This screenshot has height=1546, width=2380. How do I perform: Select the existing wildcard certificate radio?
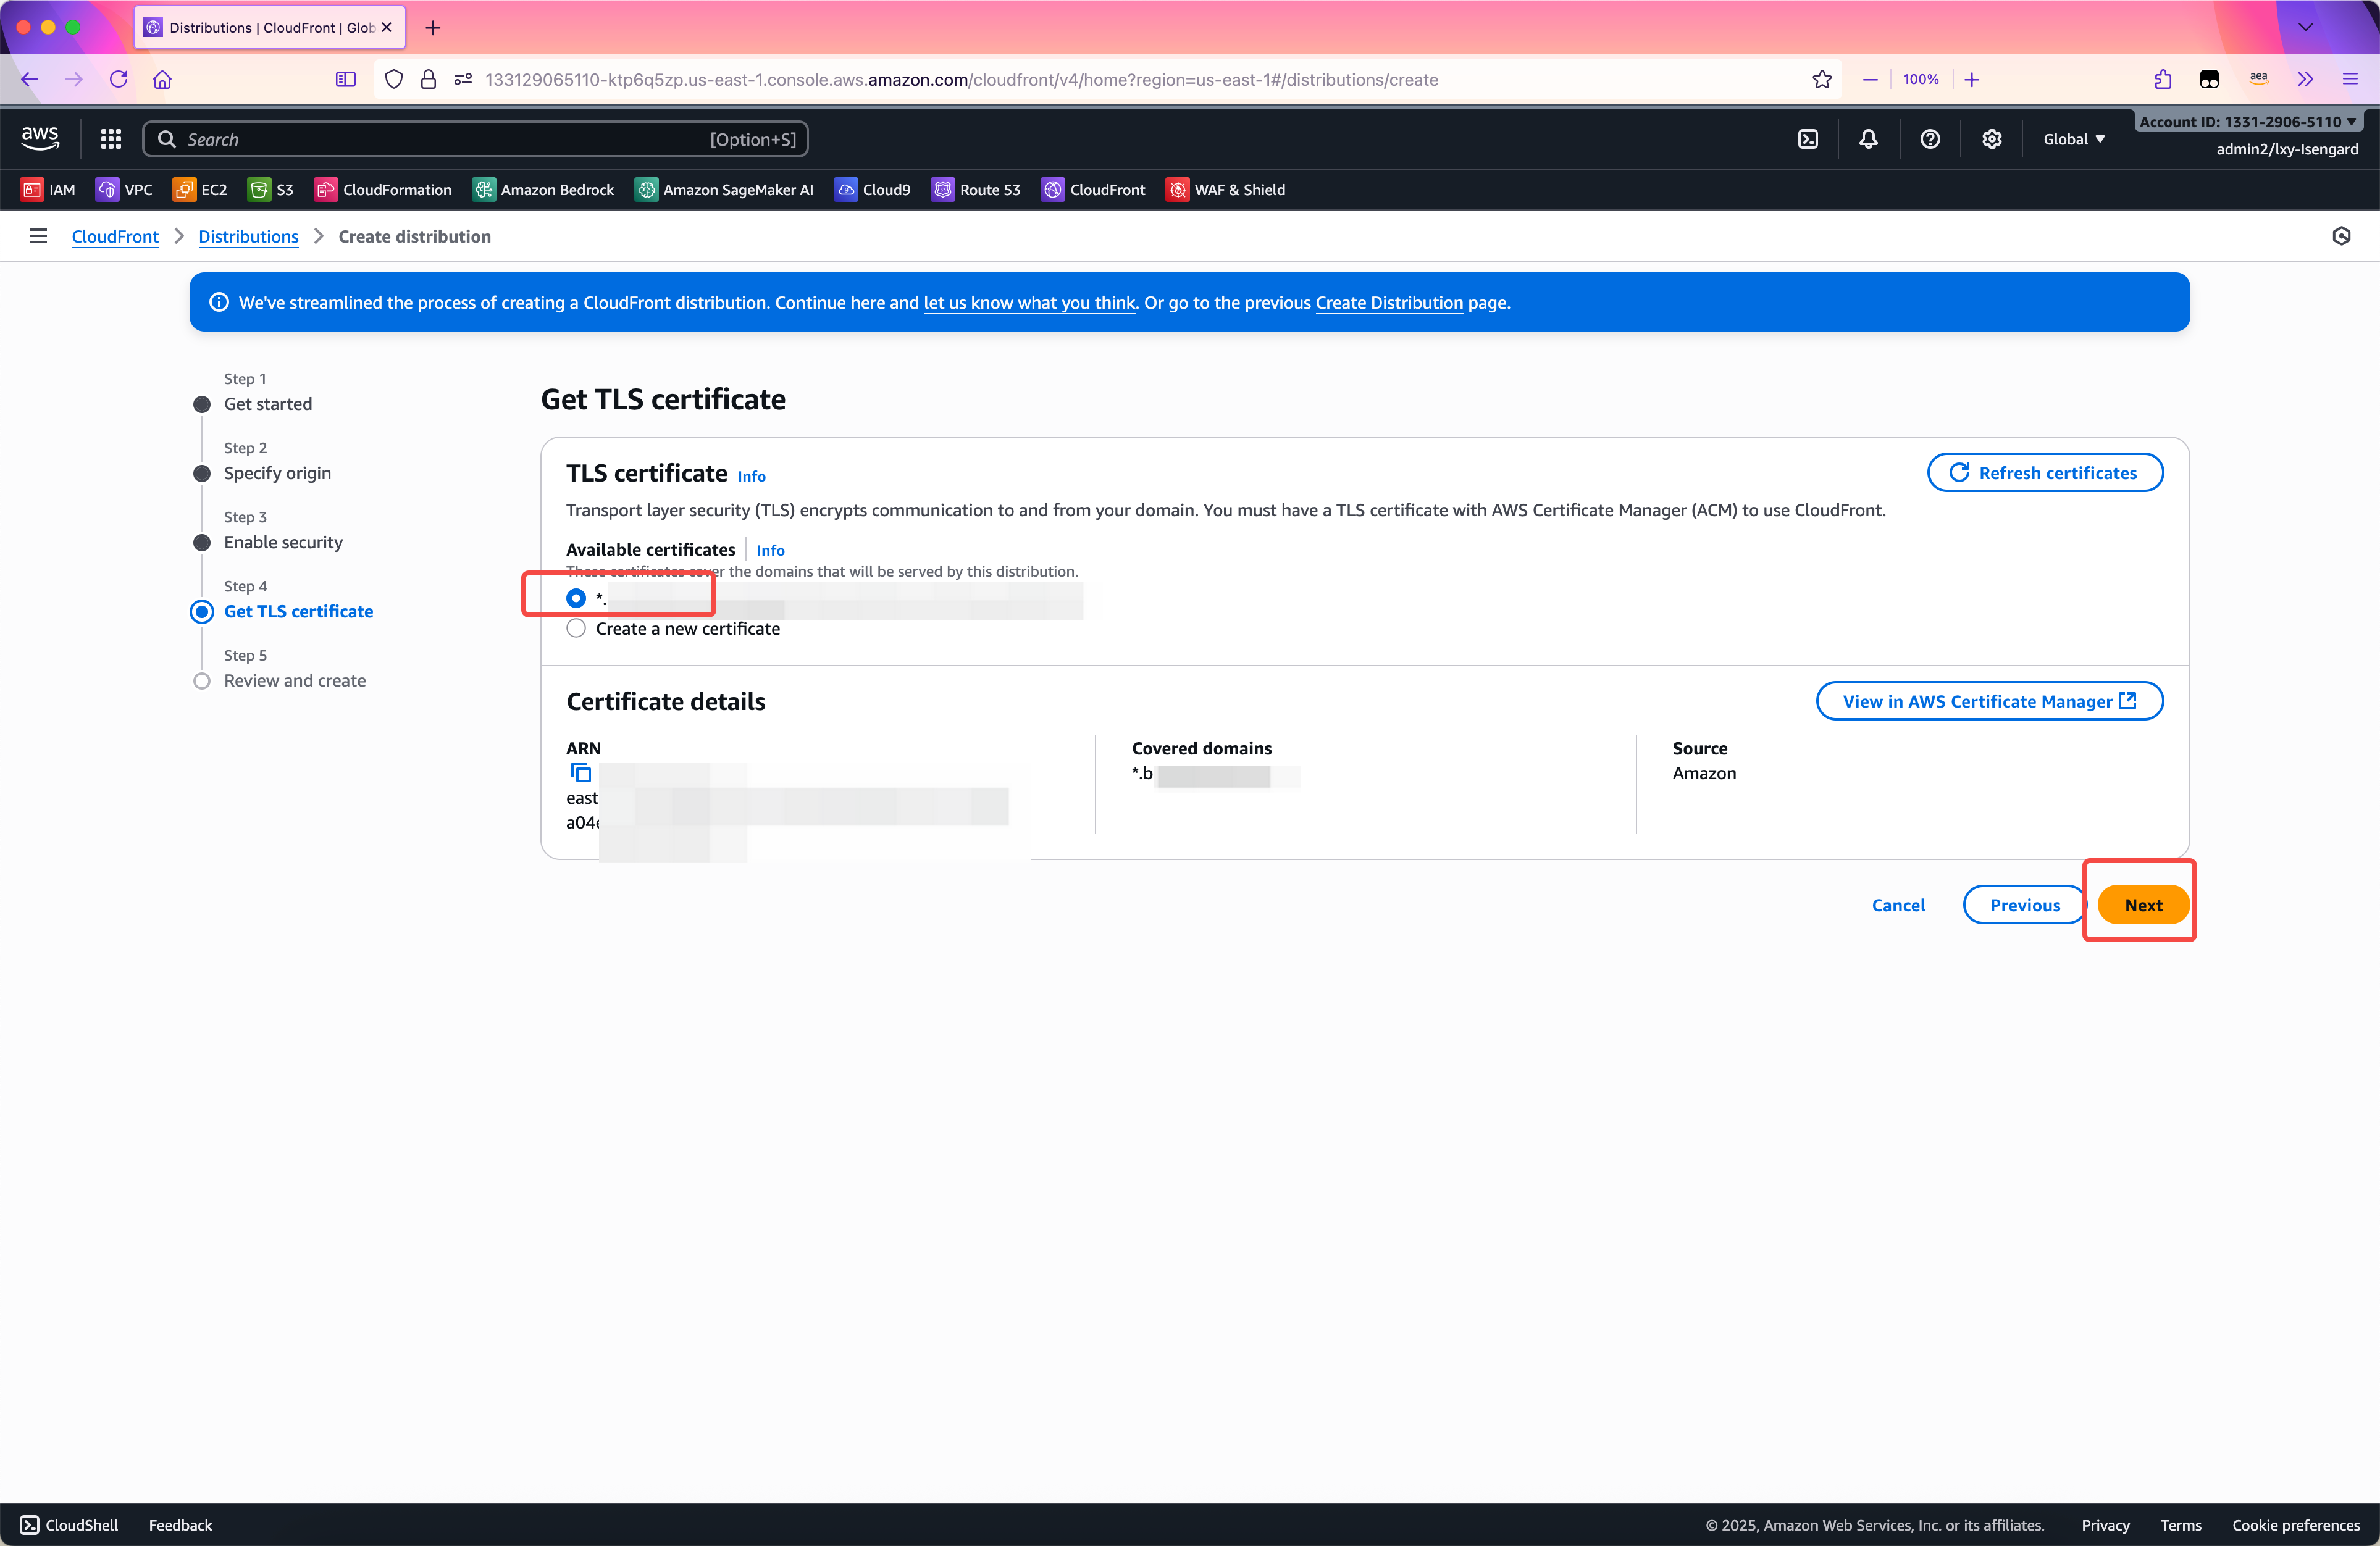(576, 598)
